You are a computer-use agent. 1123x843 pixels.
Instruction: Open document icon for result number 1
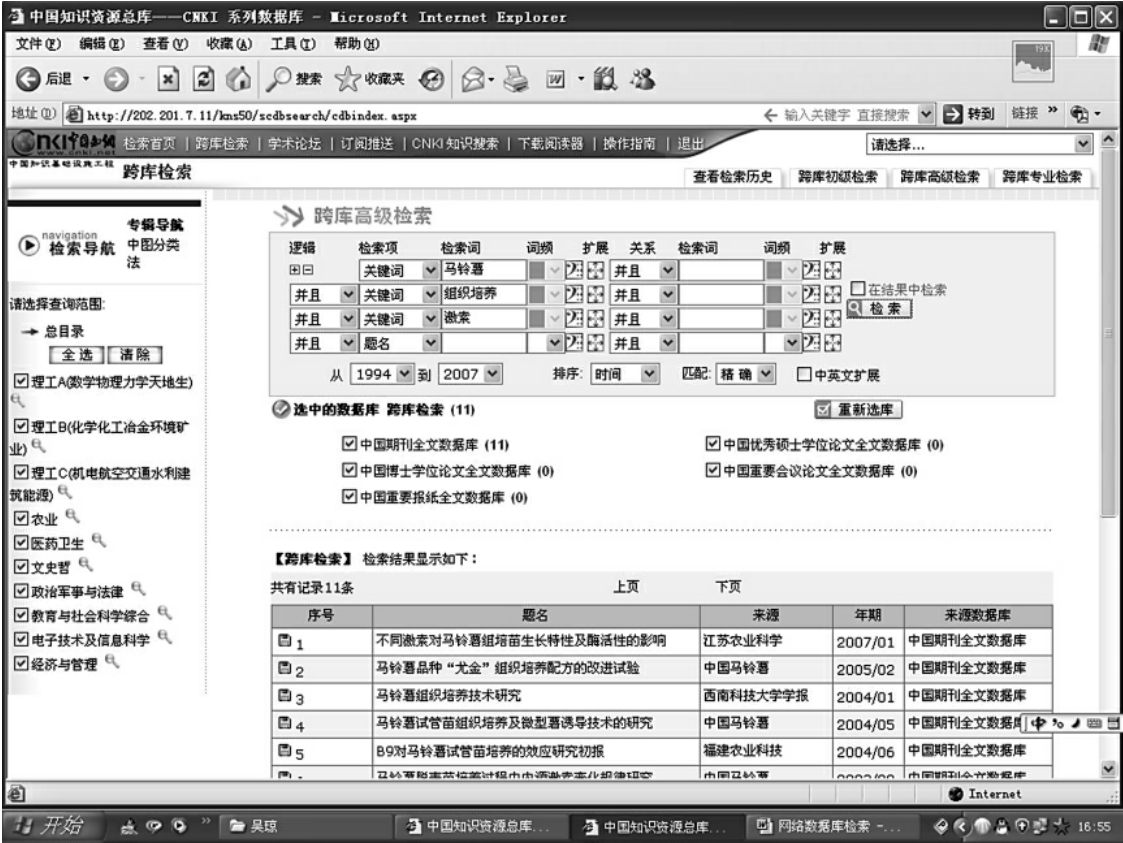(285, 641)
